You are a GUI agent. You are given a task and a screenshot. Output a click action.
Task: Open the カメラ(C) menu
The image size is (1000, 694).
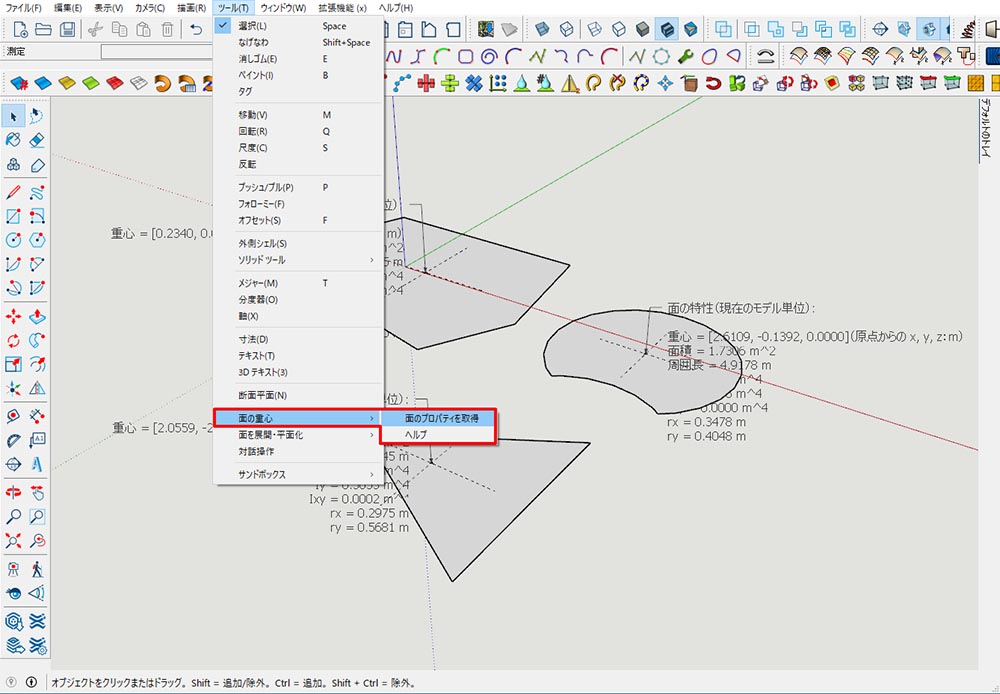click(150, 8)
